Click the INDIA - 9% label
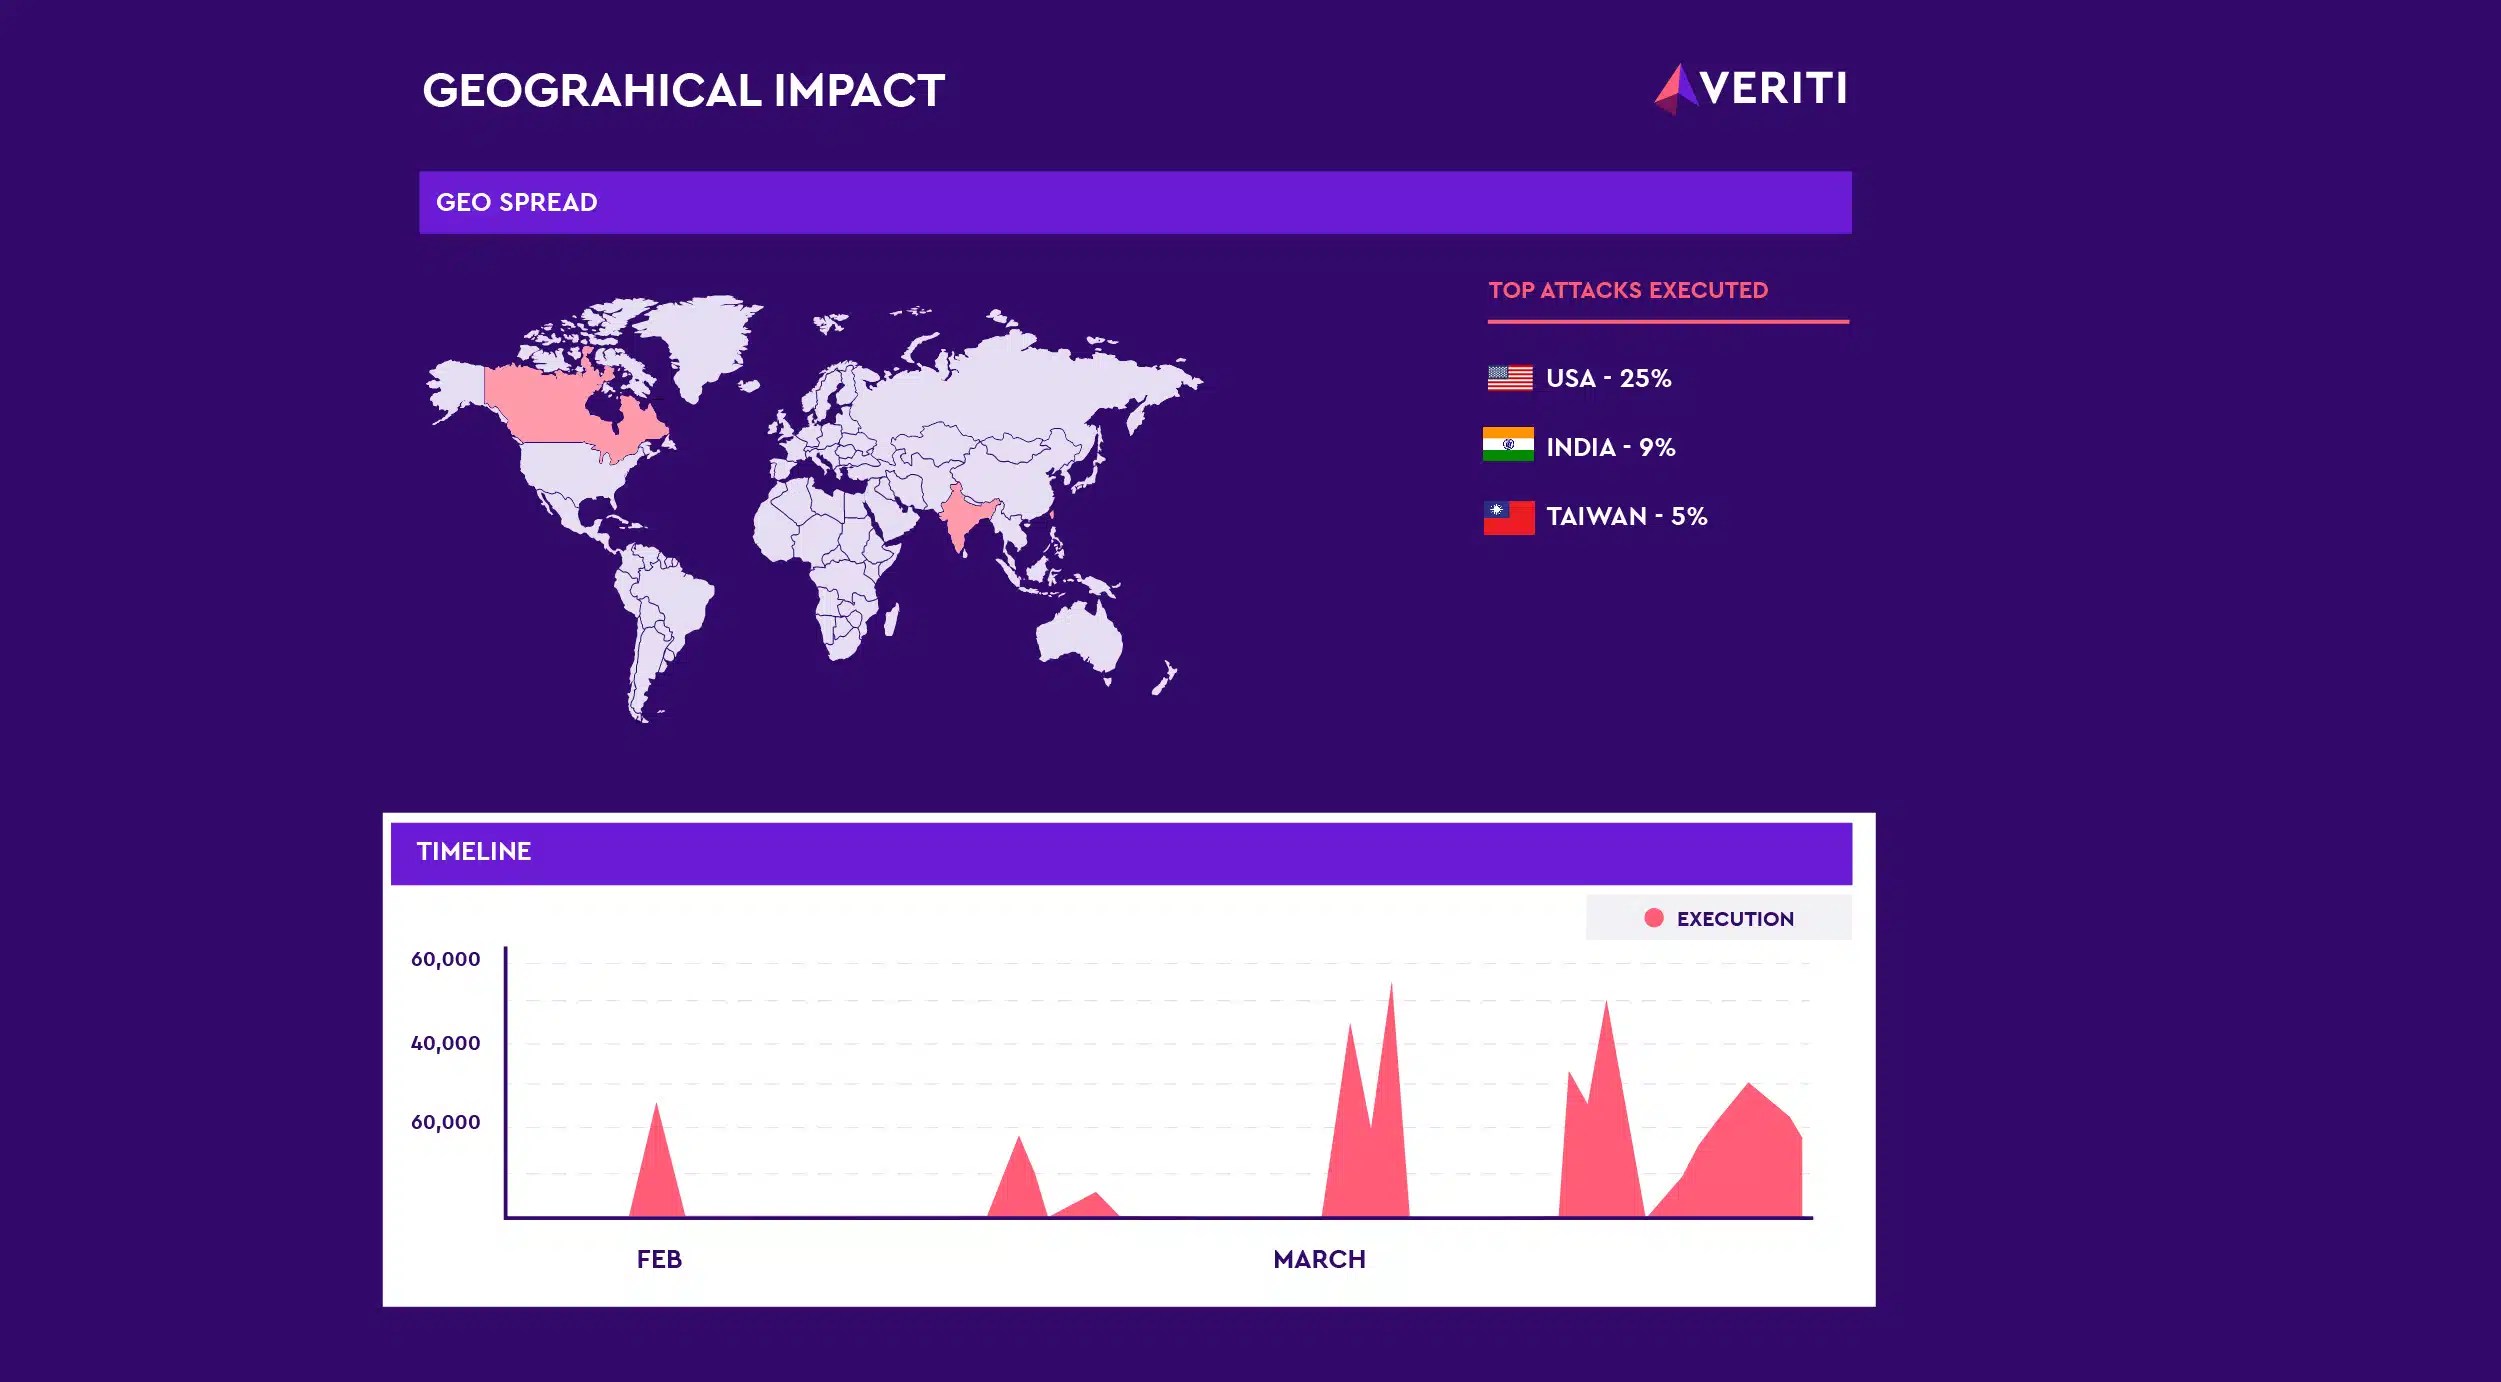The width and height of the screenshot is (2501, 1382). (x=1610, y=447)
